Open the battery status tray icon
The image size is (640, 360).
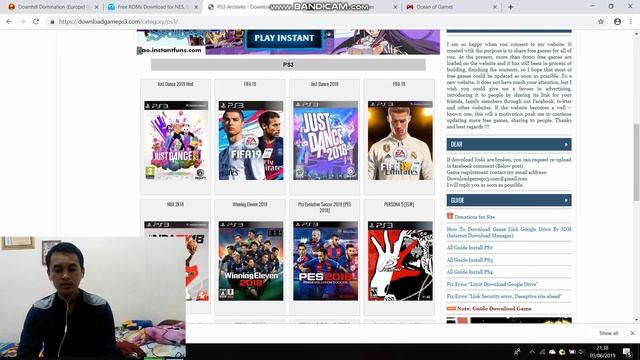coord(572,352)
